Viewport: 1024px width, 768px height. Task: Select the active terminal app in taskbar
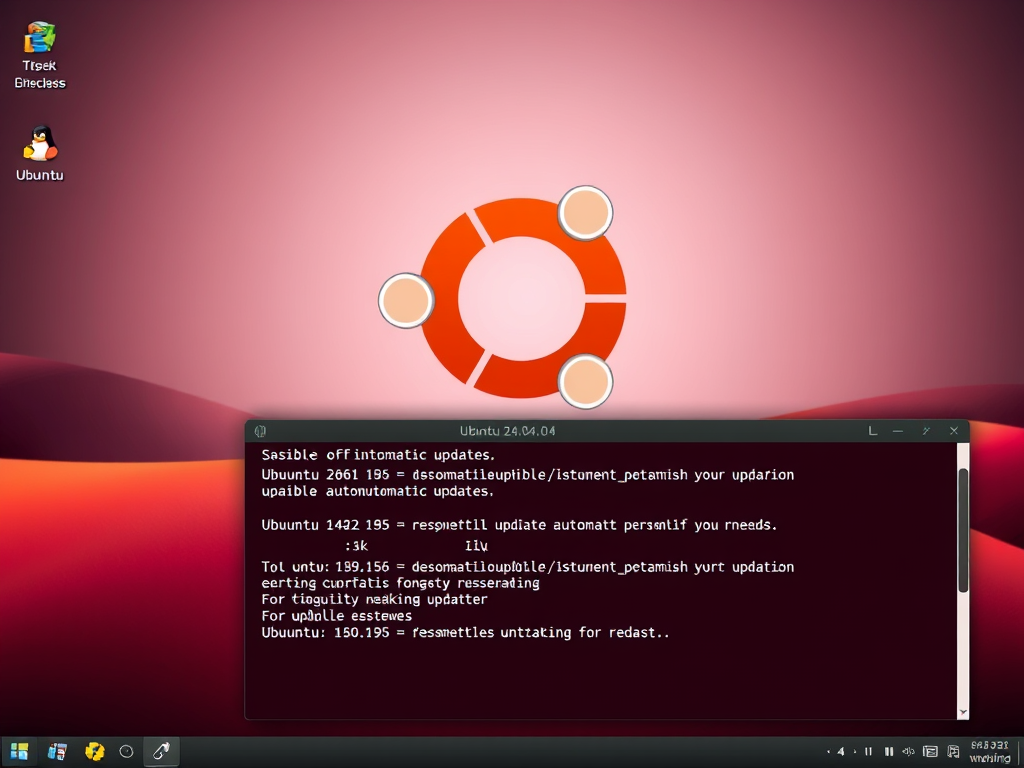point(161,752)
